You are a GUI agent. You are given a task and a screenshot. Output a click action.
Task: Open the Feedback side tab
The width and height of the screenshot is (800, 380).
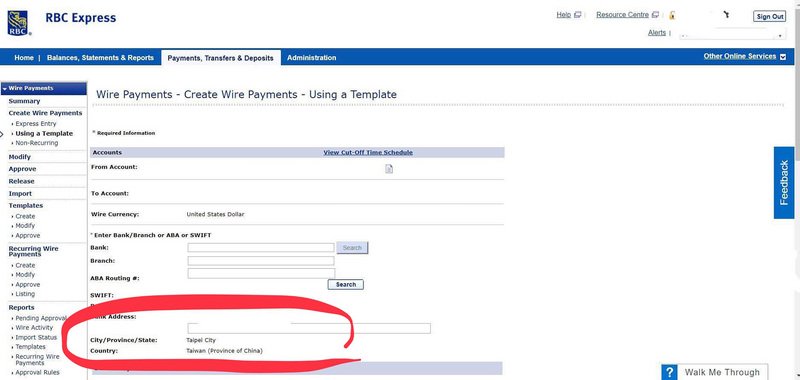(x=784, y=183)
